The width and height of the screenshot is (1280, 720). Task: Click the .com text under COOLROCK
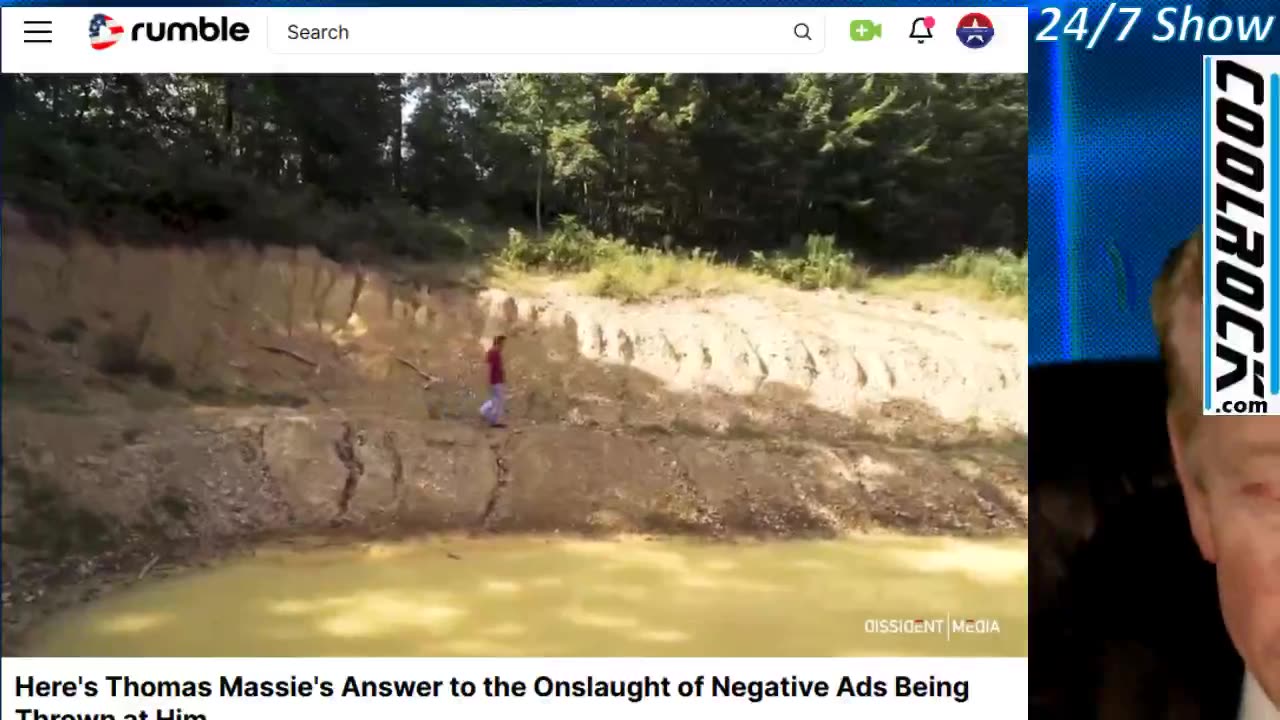click(1242, 406)
